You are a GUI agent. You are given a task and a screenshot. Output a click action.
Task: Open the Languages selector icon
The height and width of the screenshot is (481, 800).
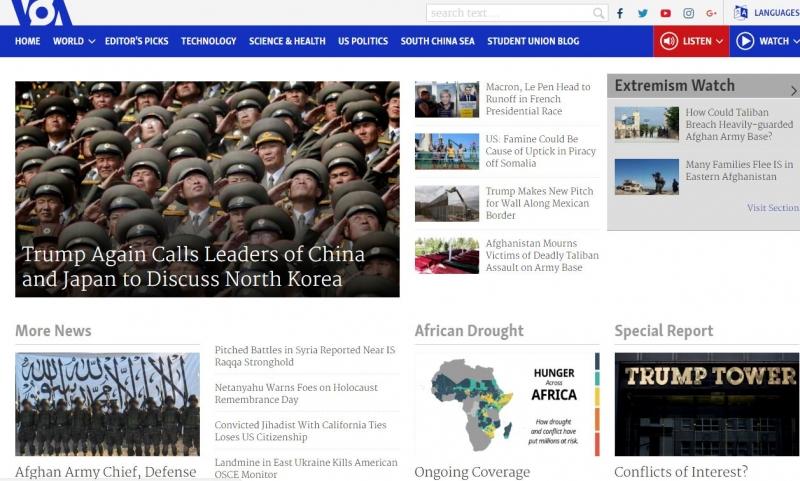pos(741,13)
